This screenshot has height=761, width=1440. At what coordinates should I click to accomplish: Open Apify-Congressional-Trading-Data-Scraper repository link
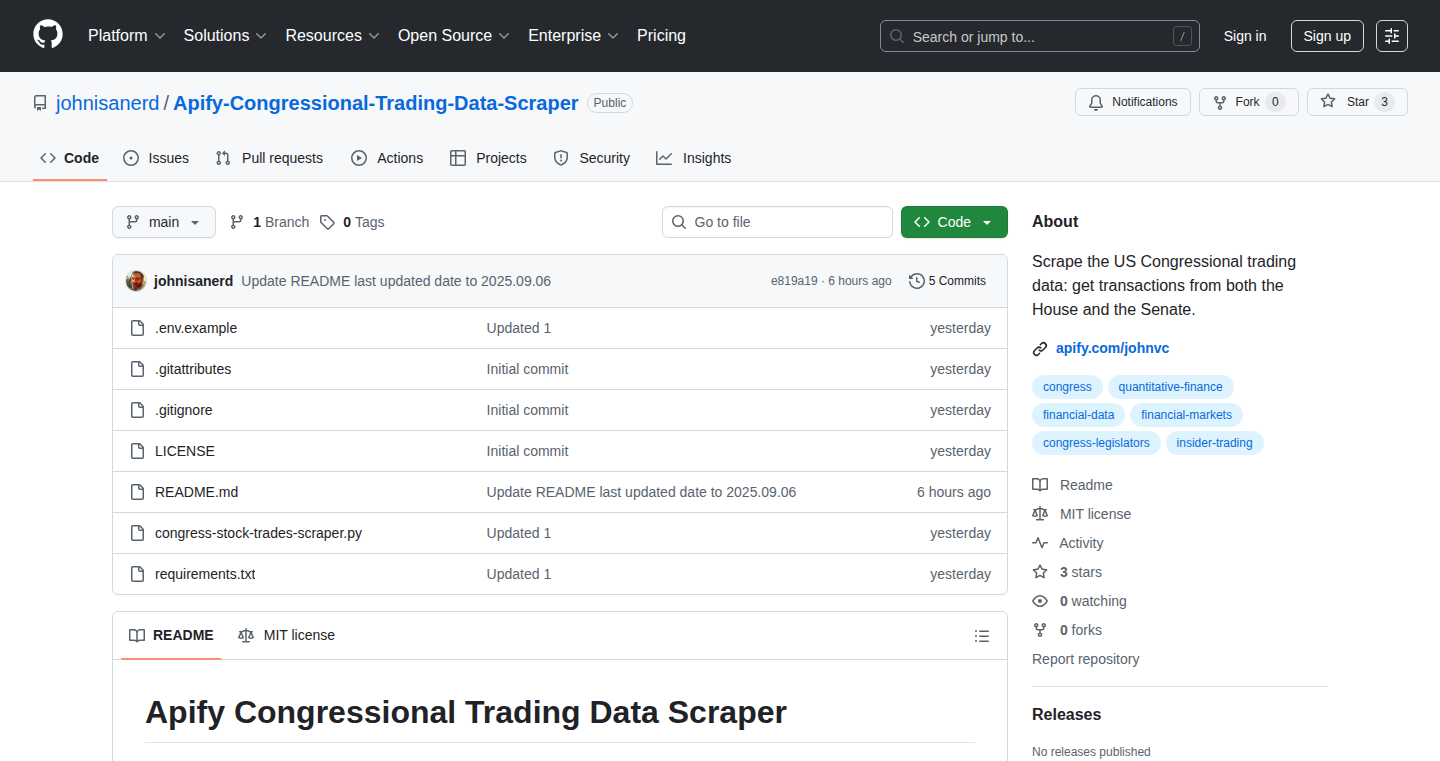point(376,103)
